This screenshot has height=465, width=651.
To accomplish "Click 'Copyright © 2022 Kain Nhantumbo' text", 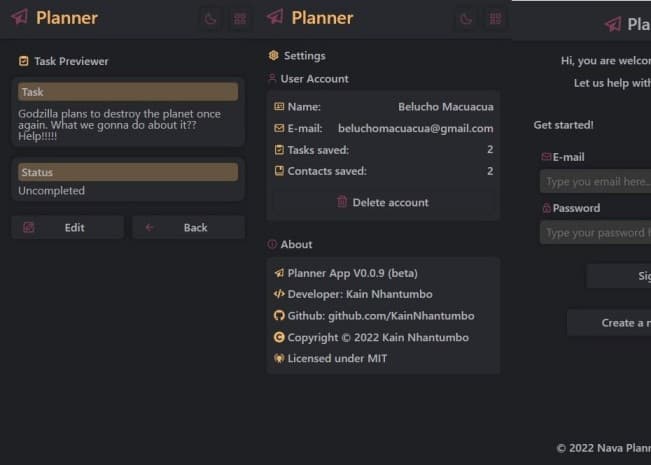I will coord(378,338).
